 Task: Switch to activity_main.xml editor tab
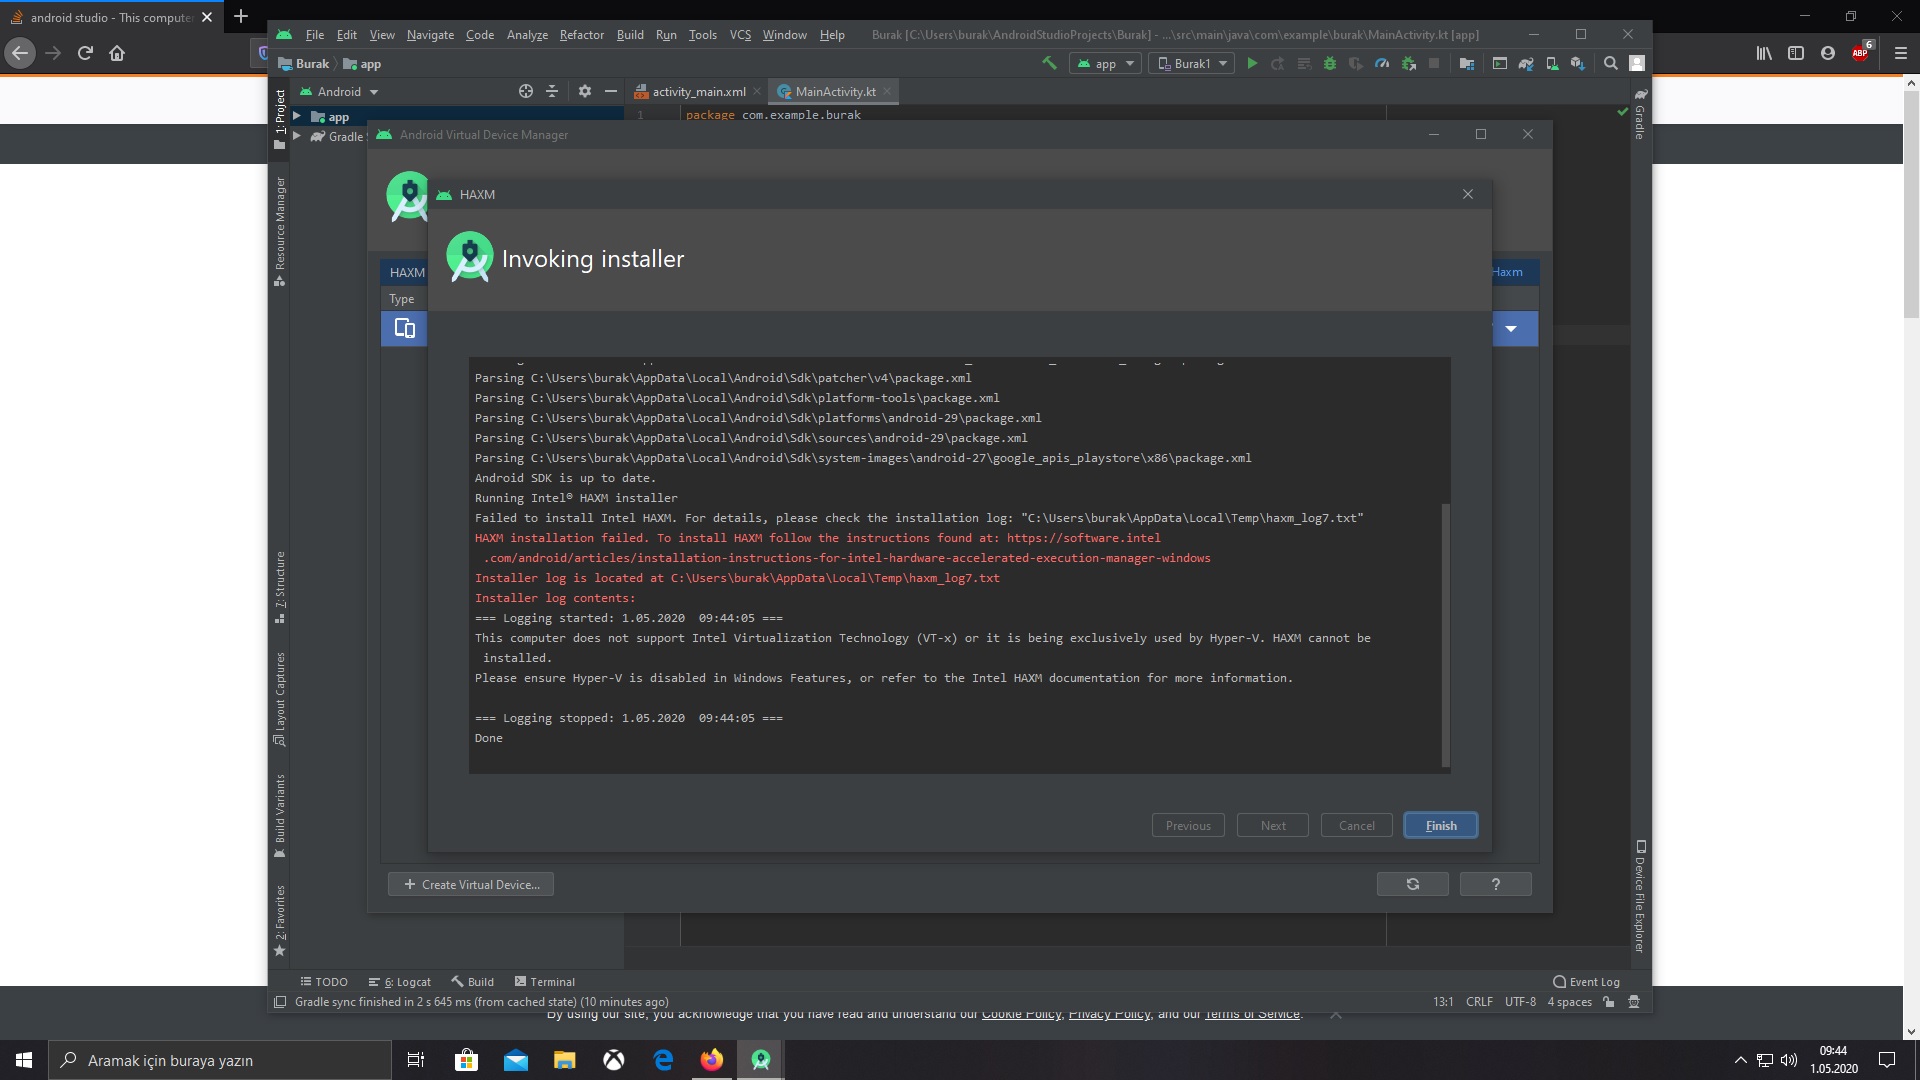(x=698, y=91)
